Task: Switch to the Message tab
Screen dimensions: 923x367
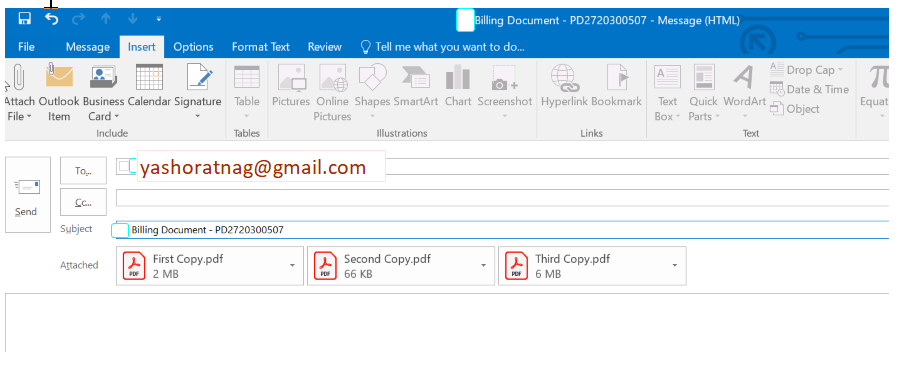Action: [88, 47]
